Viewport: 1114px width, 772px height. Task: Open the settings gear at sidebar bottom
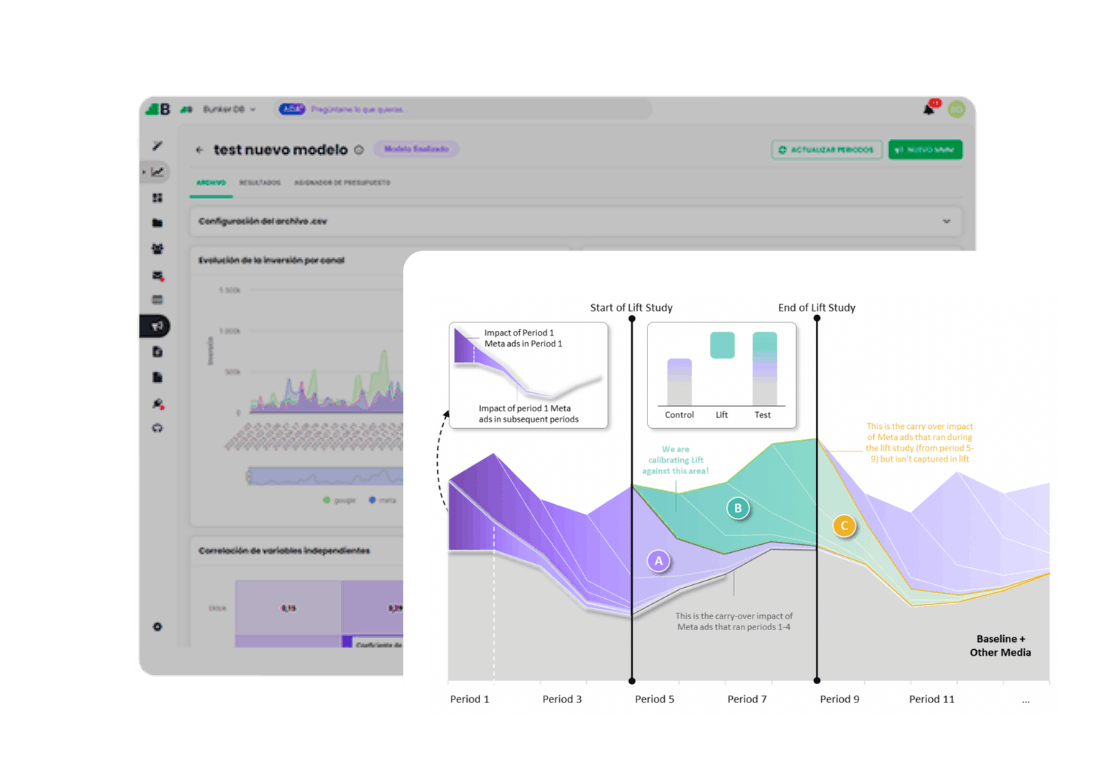pos(157,626)
